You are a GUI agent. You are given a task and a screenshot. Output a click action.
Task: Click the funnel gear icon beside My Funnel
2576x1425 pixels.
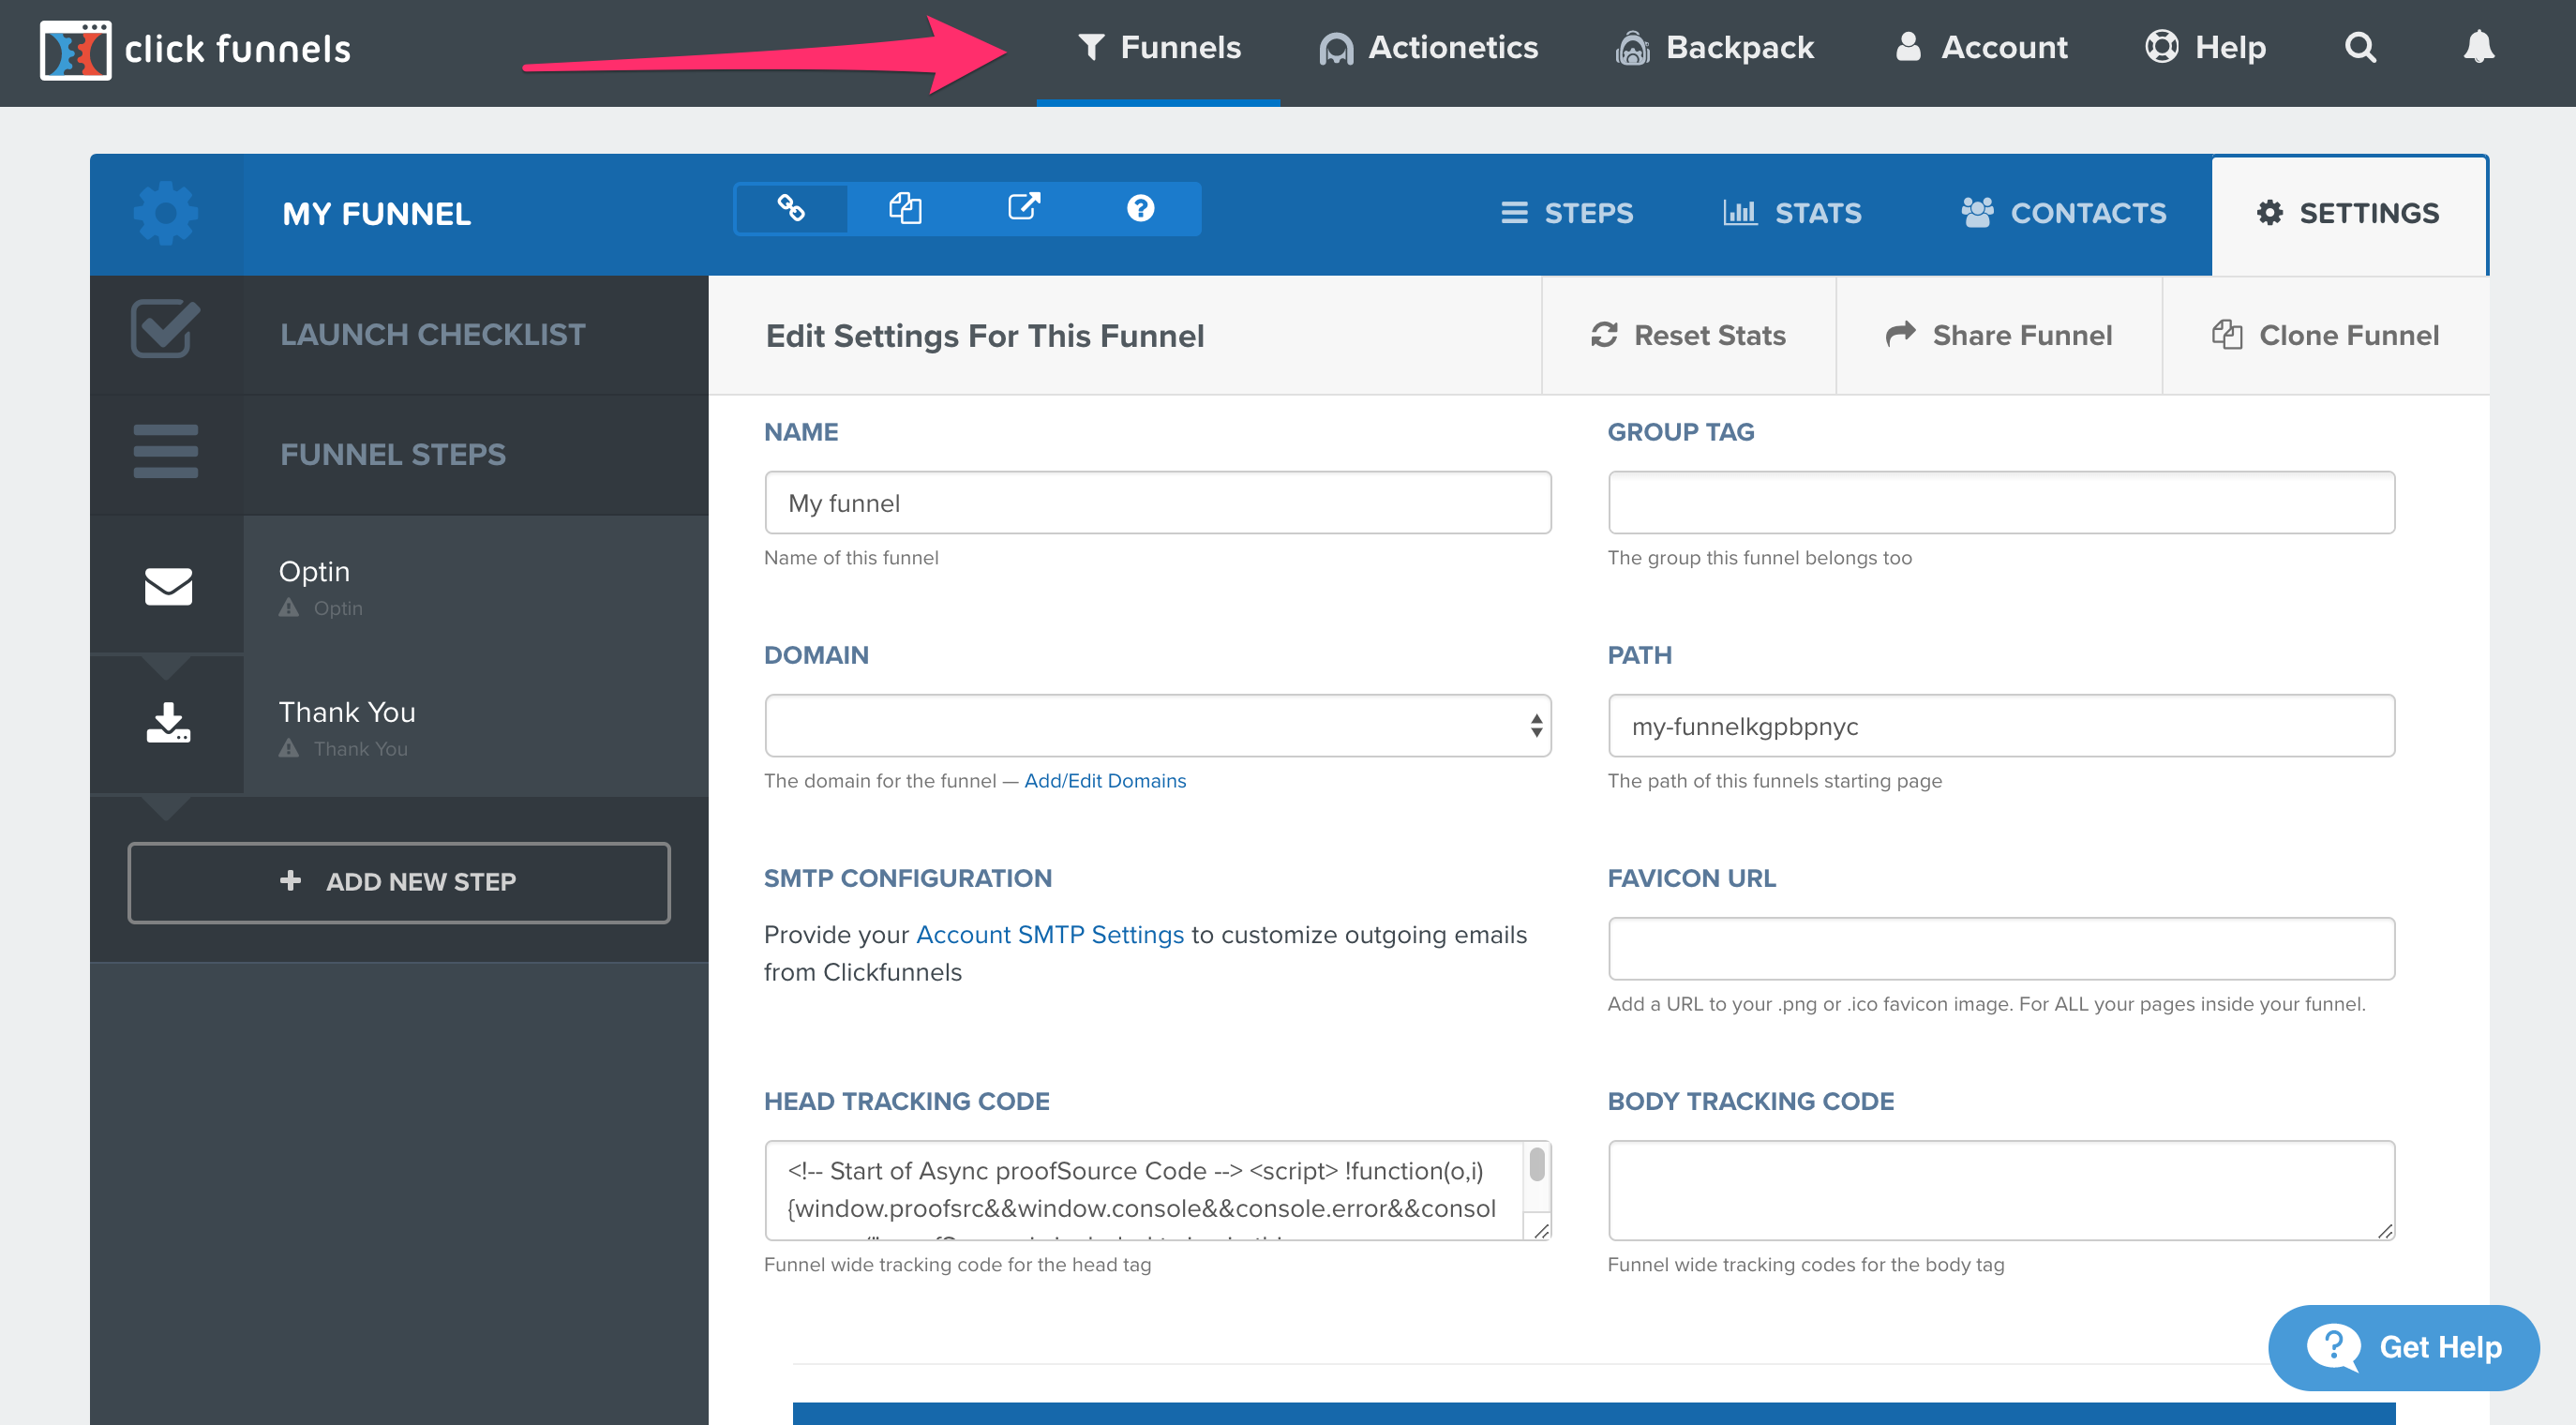point(166,213)
